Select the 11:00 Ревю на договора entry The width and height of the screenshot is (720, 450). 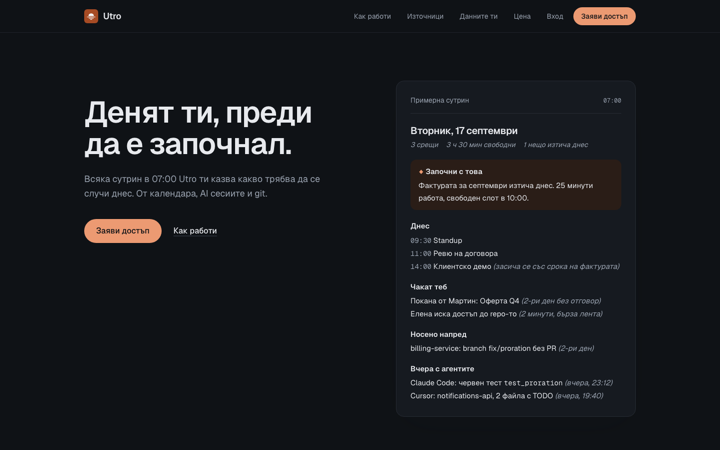click(454, 253)
